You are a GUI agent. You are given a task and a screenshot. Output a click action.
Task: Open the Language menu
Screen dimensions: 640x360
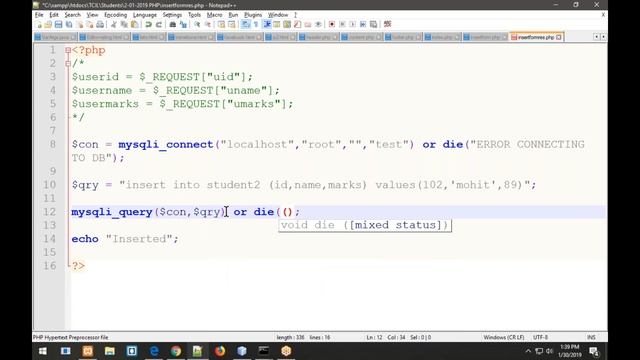click(x=144, y=15)
